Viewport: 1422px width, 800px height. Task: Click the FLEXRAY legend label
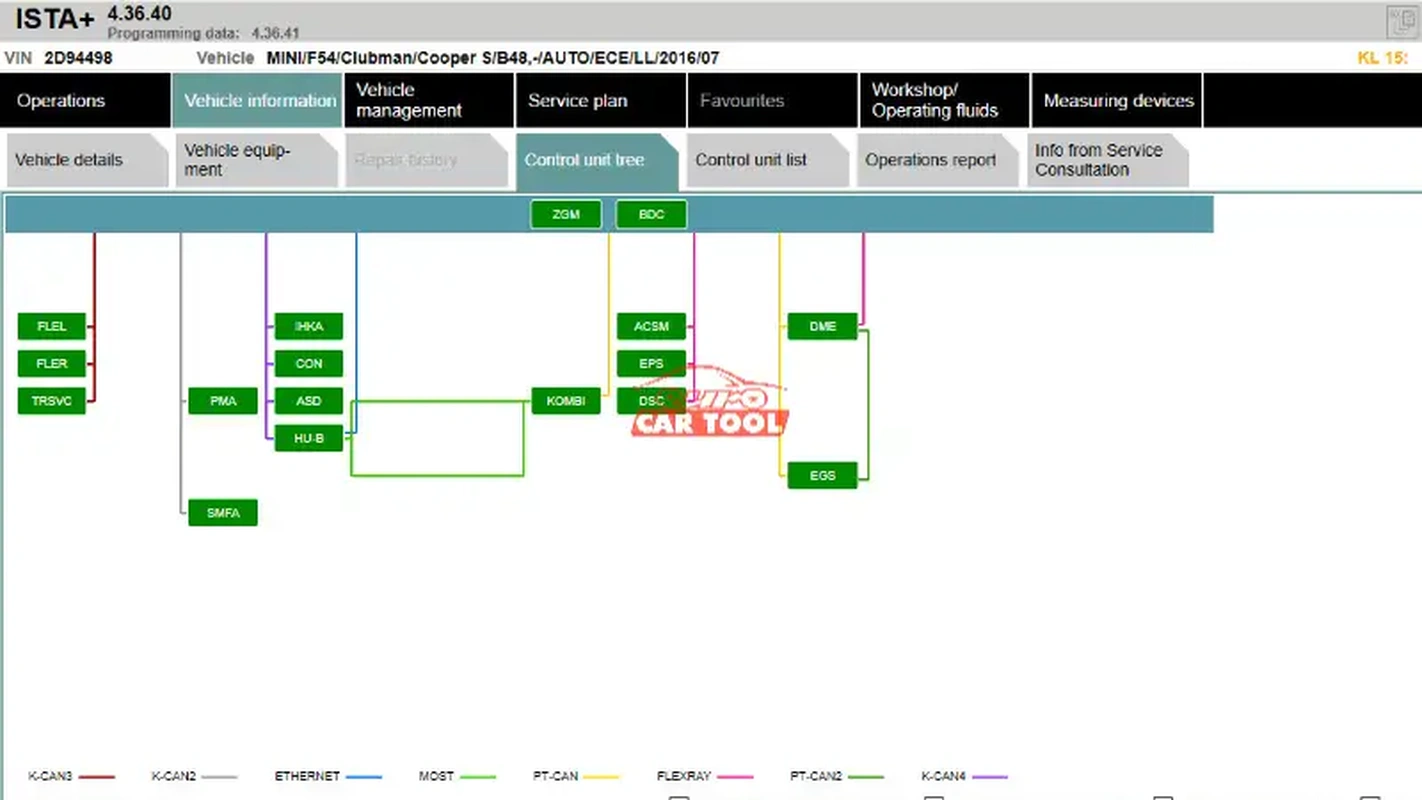[684, 776]
